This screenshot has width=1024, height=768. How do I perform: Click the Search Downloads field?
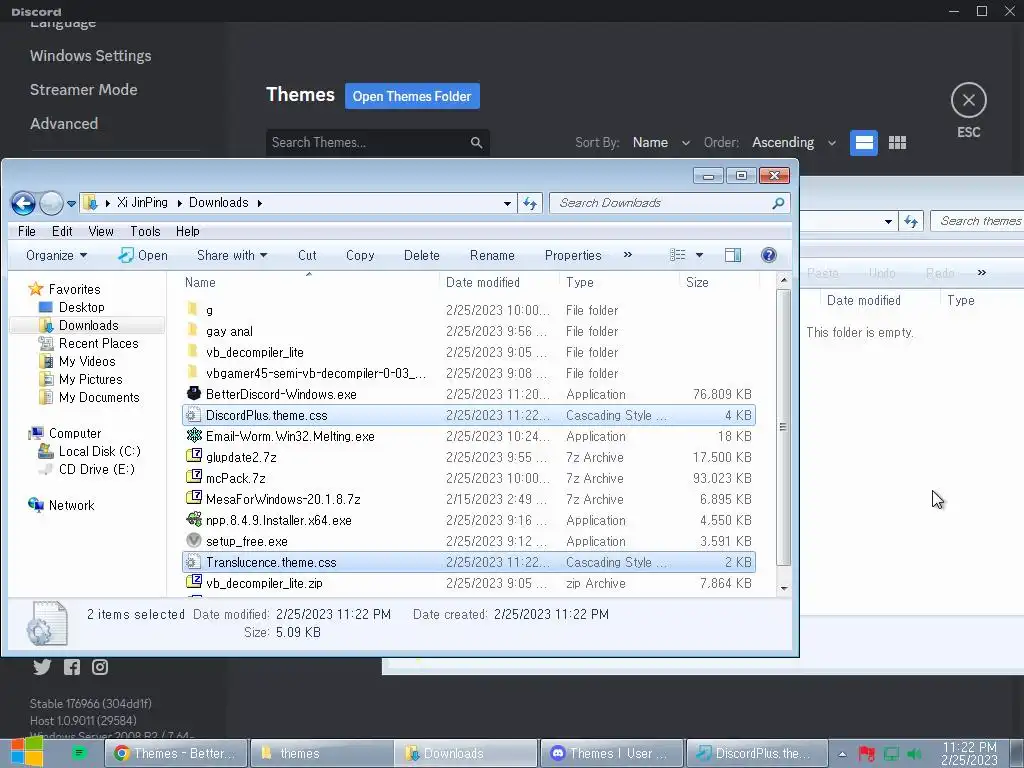tap(669, 203)
